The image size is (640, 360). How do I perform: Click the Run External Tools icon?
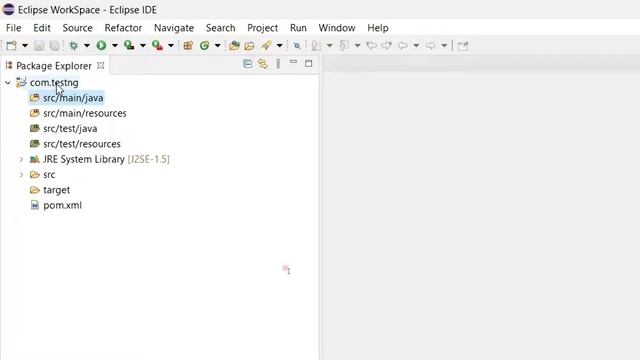(x=157, y=46)
